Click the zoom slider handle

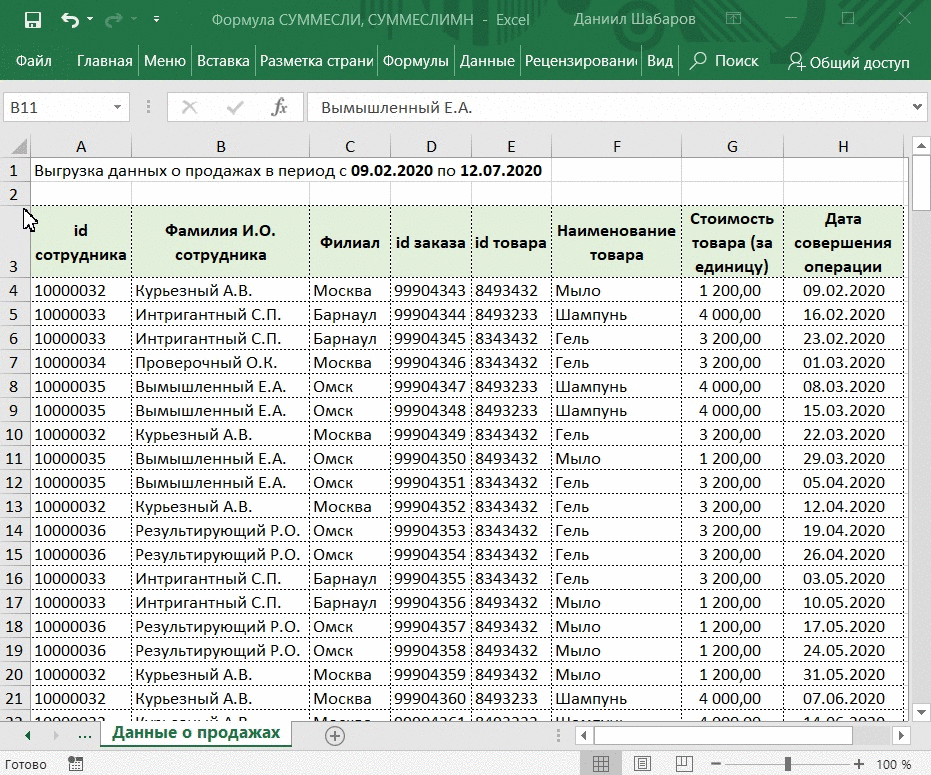click(x=787, y=764)
